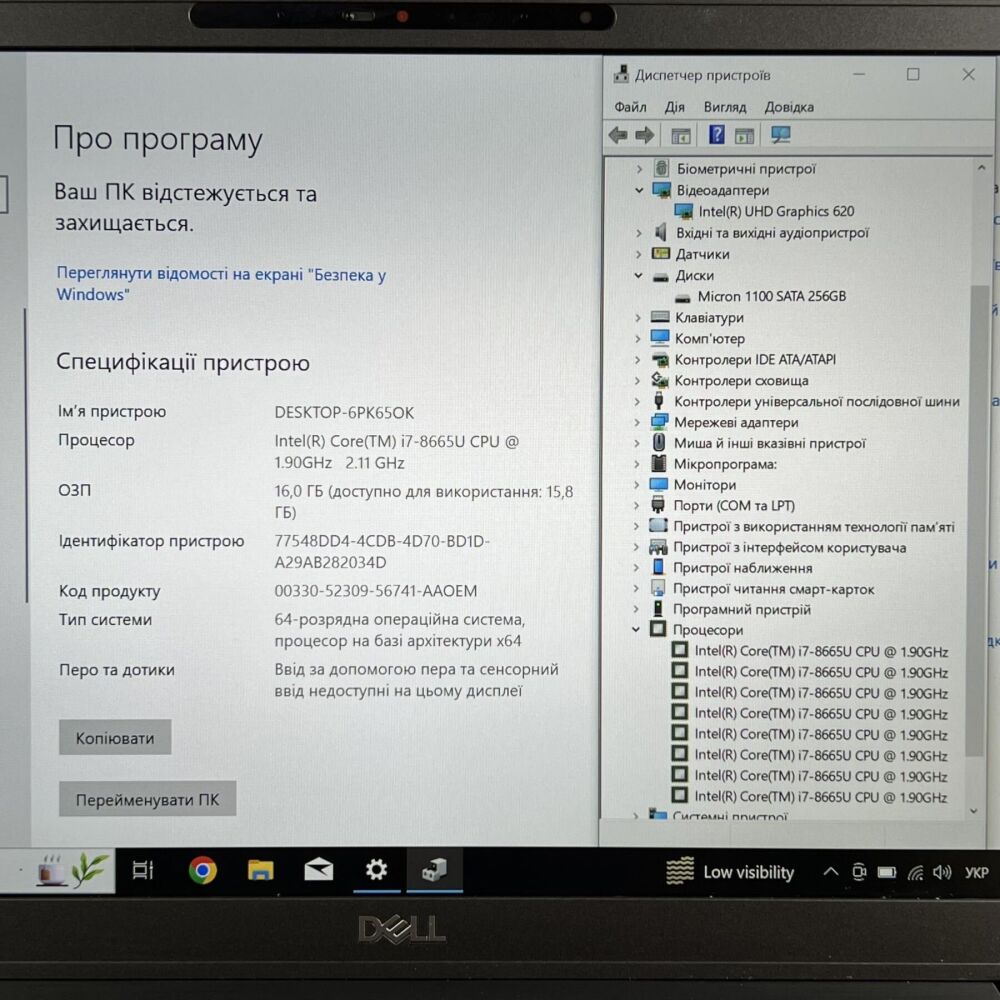Click the product code 00330-52309-56741-AAOEM
This screenshot has height=1000, width=1000.
coord(376,591)
